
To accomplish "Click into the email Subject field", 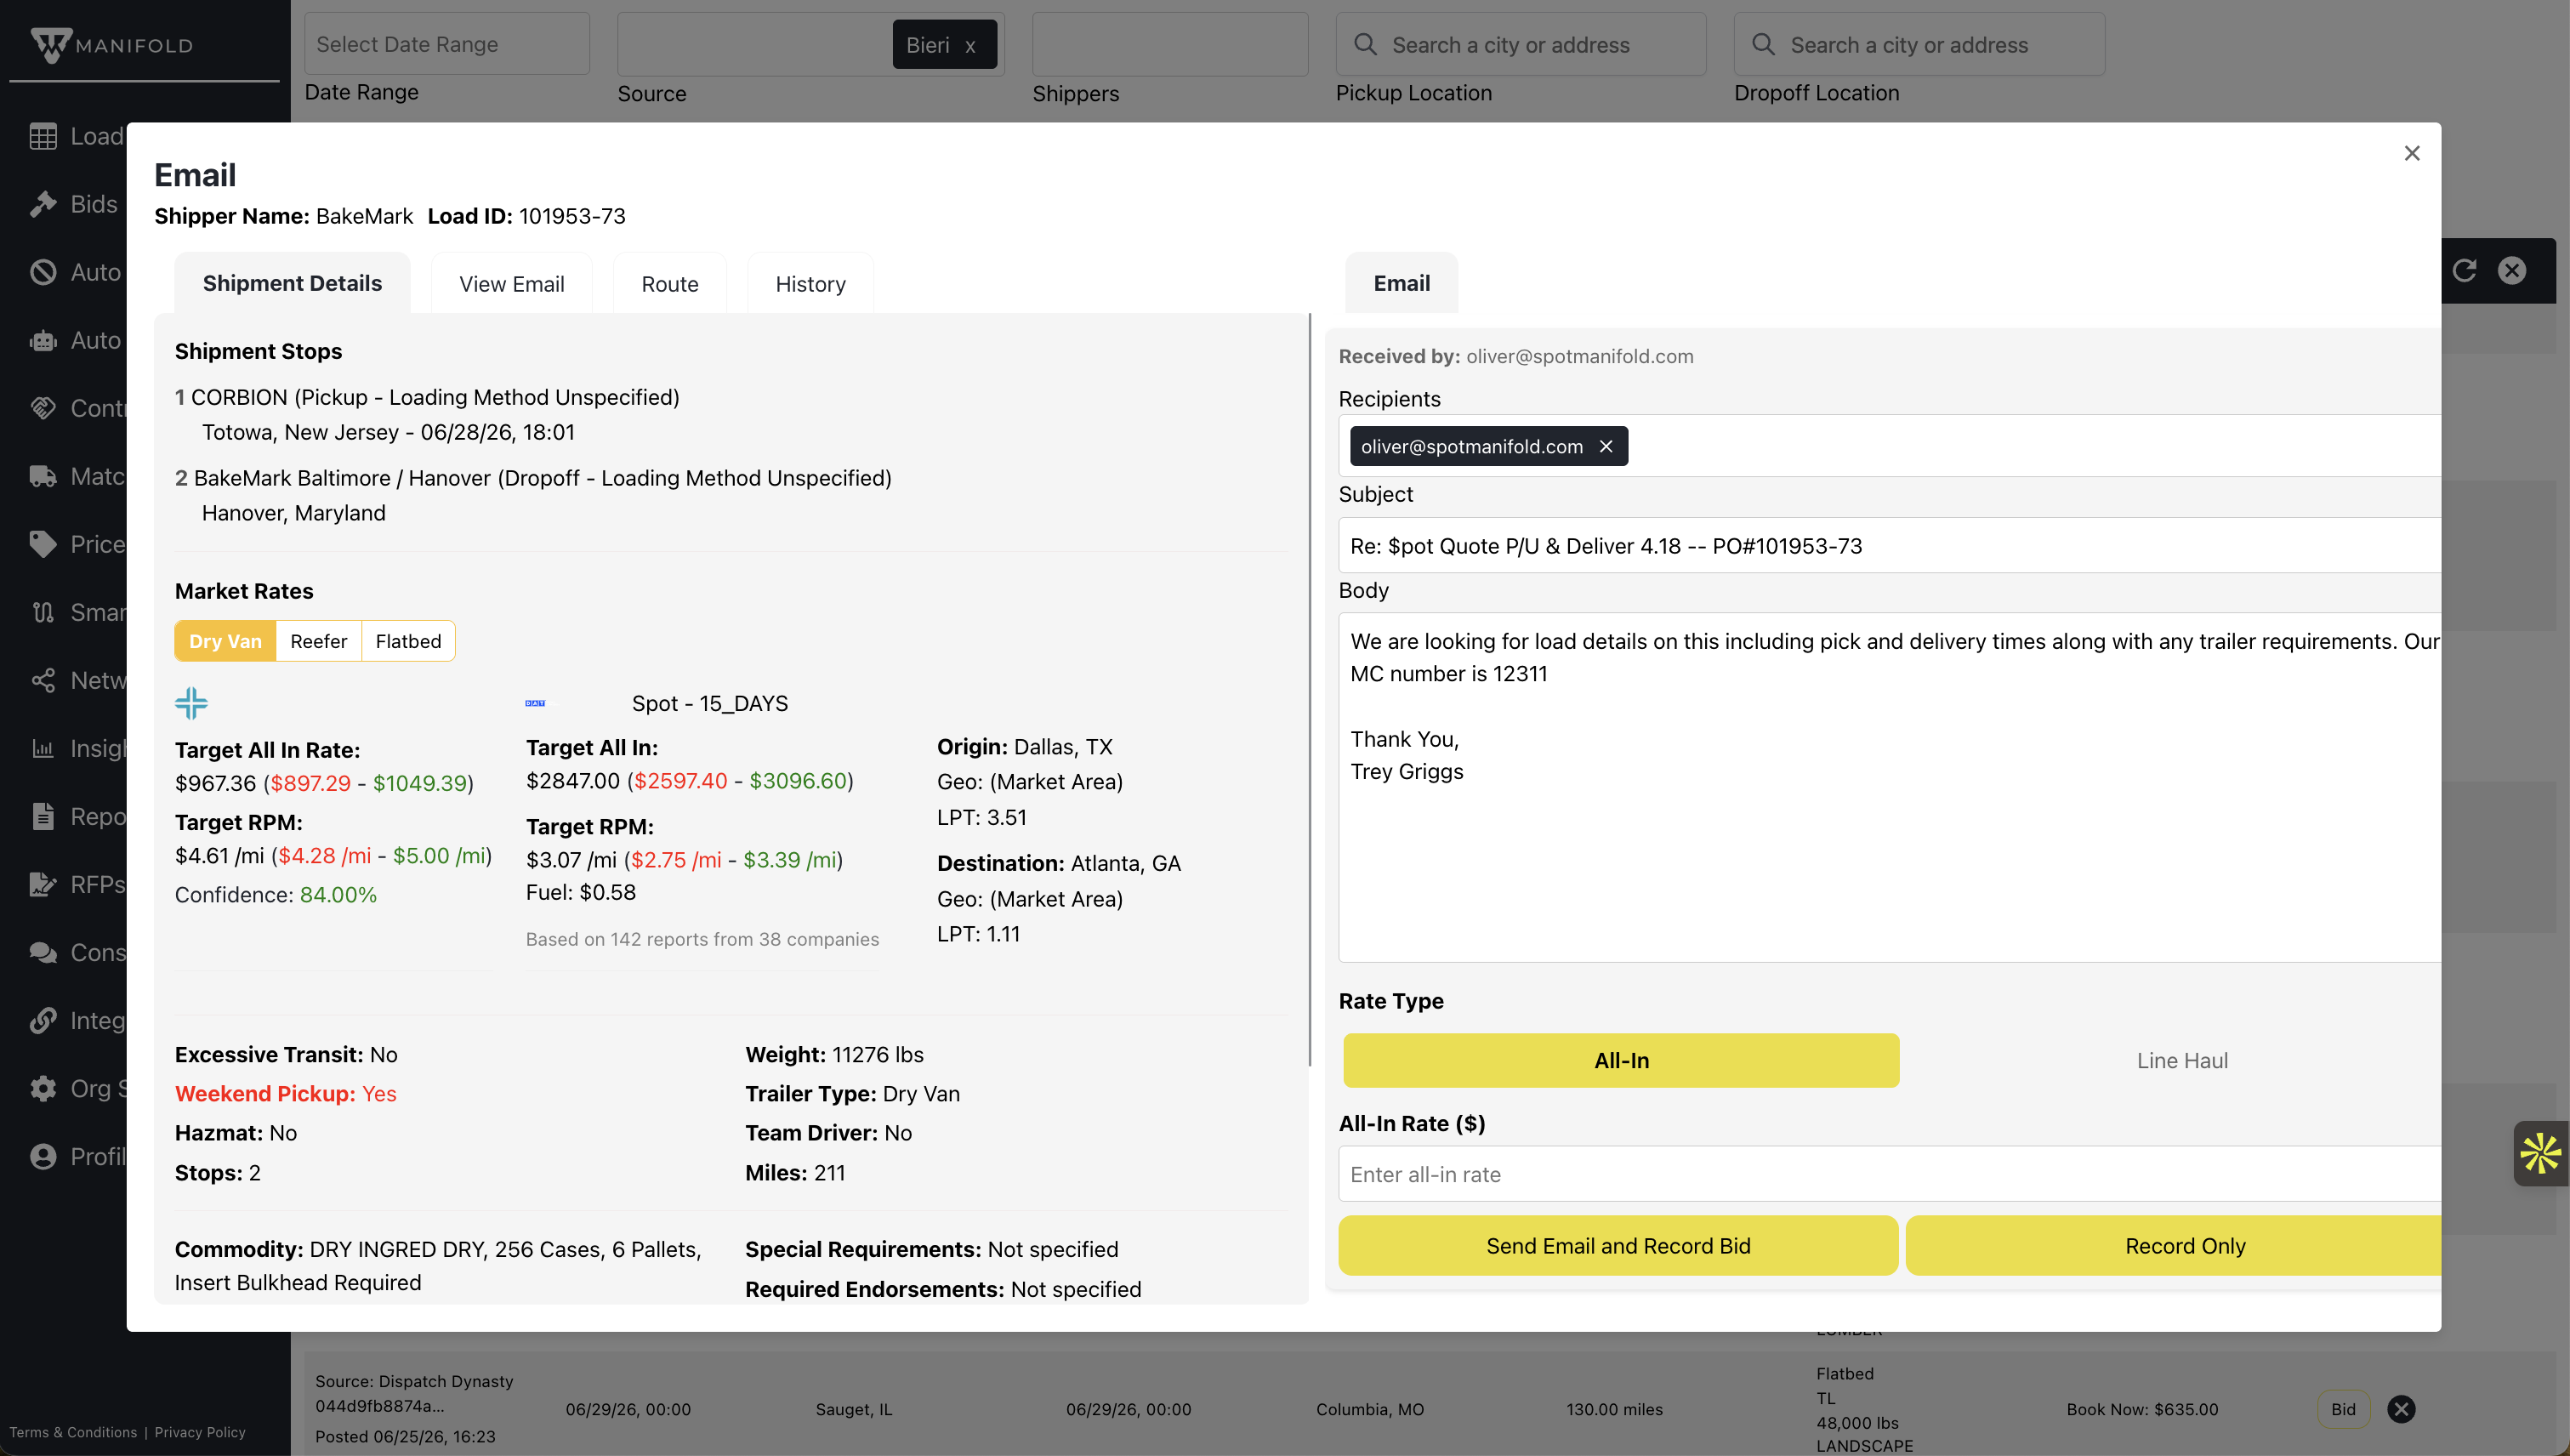I will (x=1889, y=546).
